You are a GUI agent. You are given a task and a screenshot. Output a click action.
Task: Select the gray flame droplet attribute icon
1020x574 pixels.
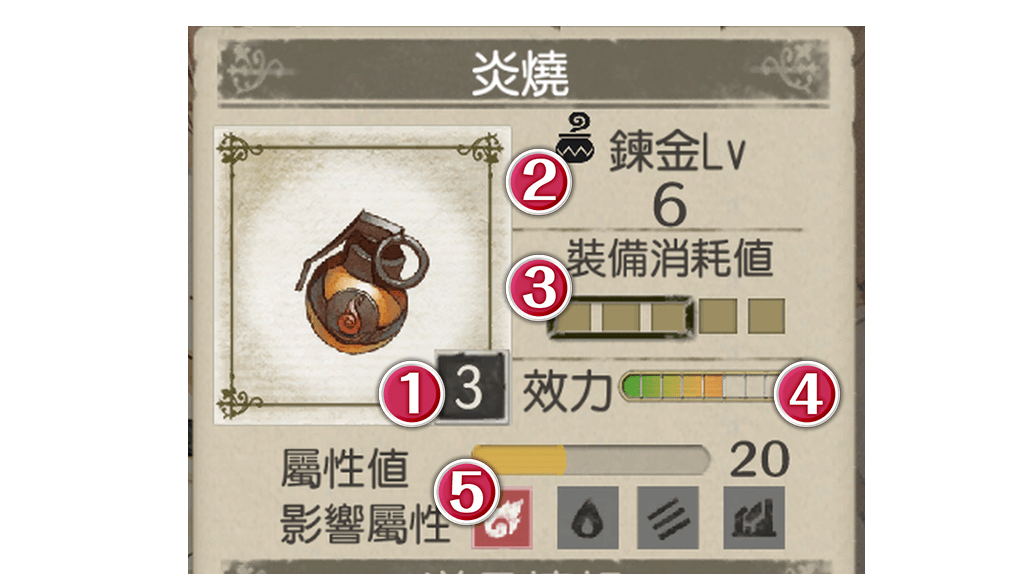(x=587, y=517)
